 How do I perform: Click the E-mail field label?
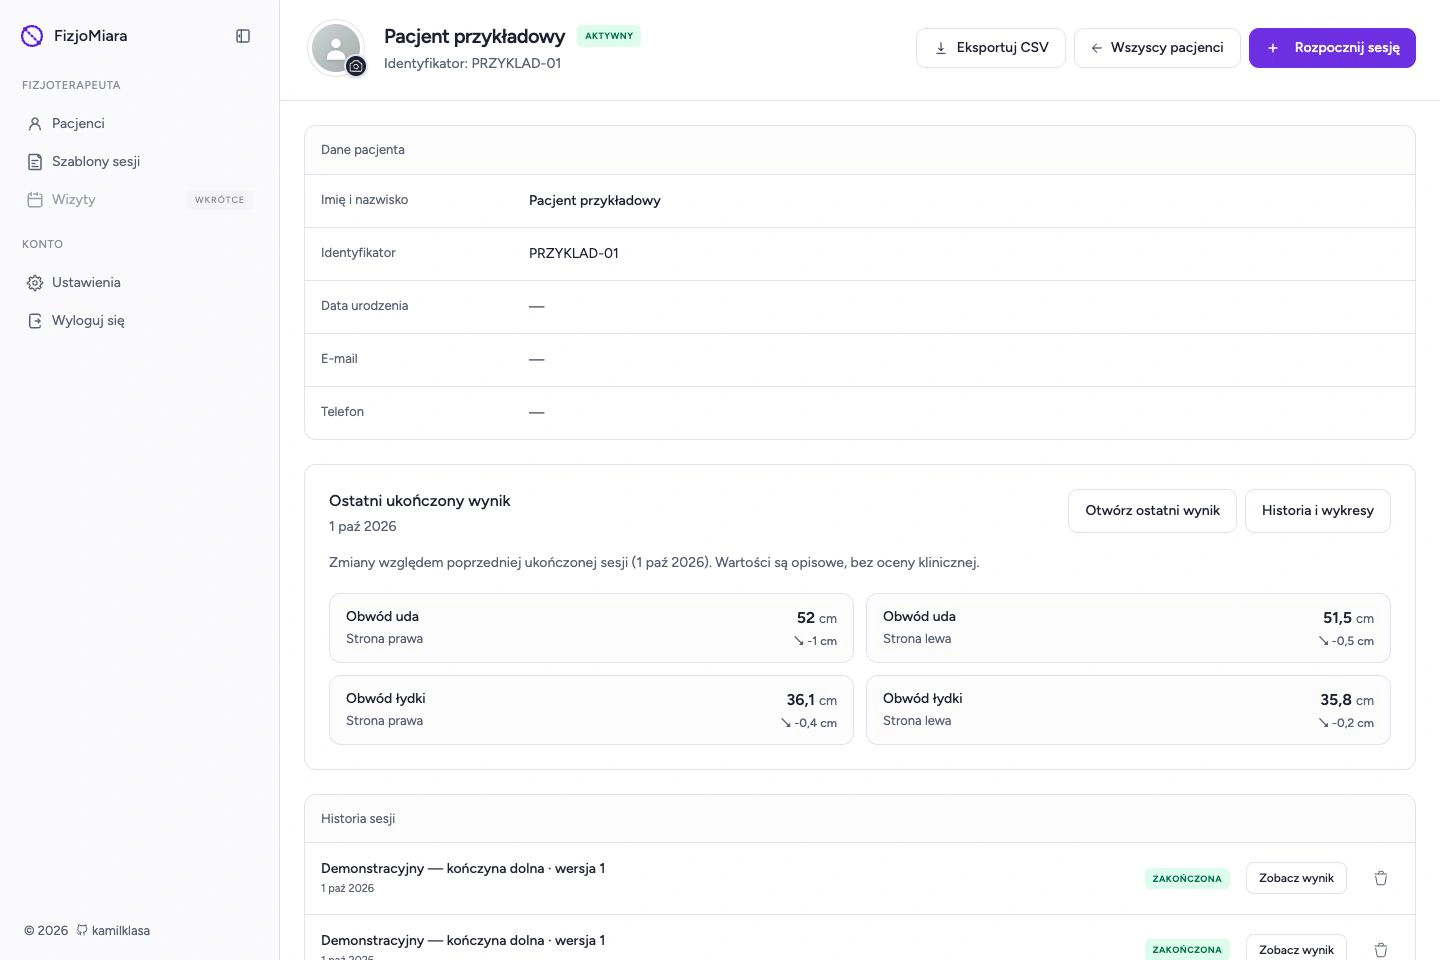[x=339, y=359]
